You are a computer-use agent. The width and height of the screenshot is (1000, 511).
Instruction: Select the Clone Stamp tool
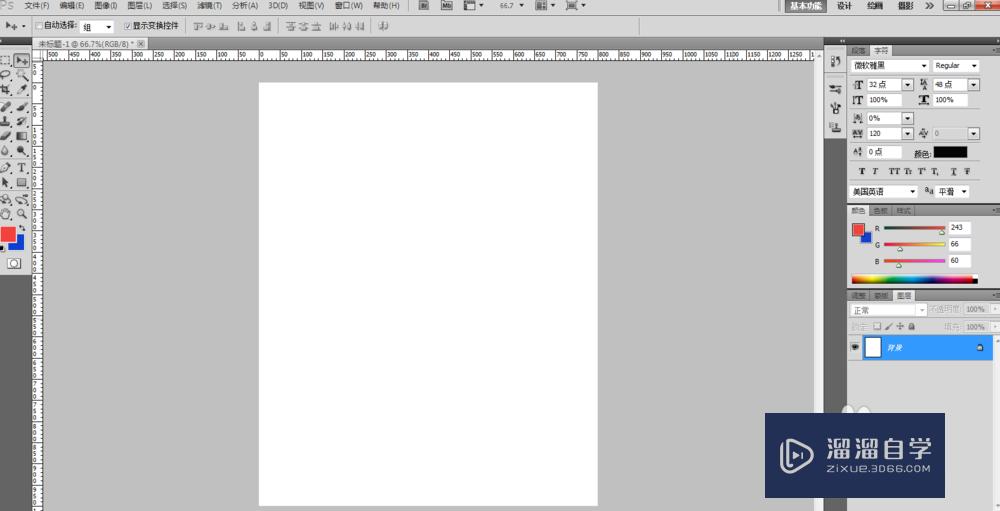tap(6, 121)
